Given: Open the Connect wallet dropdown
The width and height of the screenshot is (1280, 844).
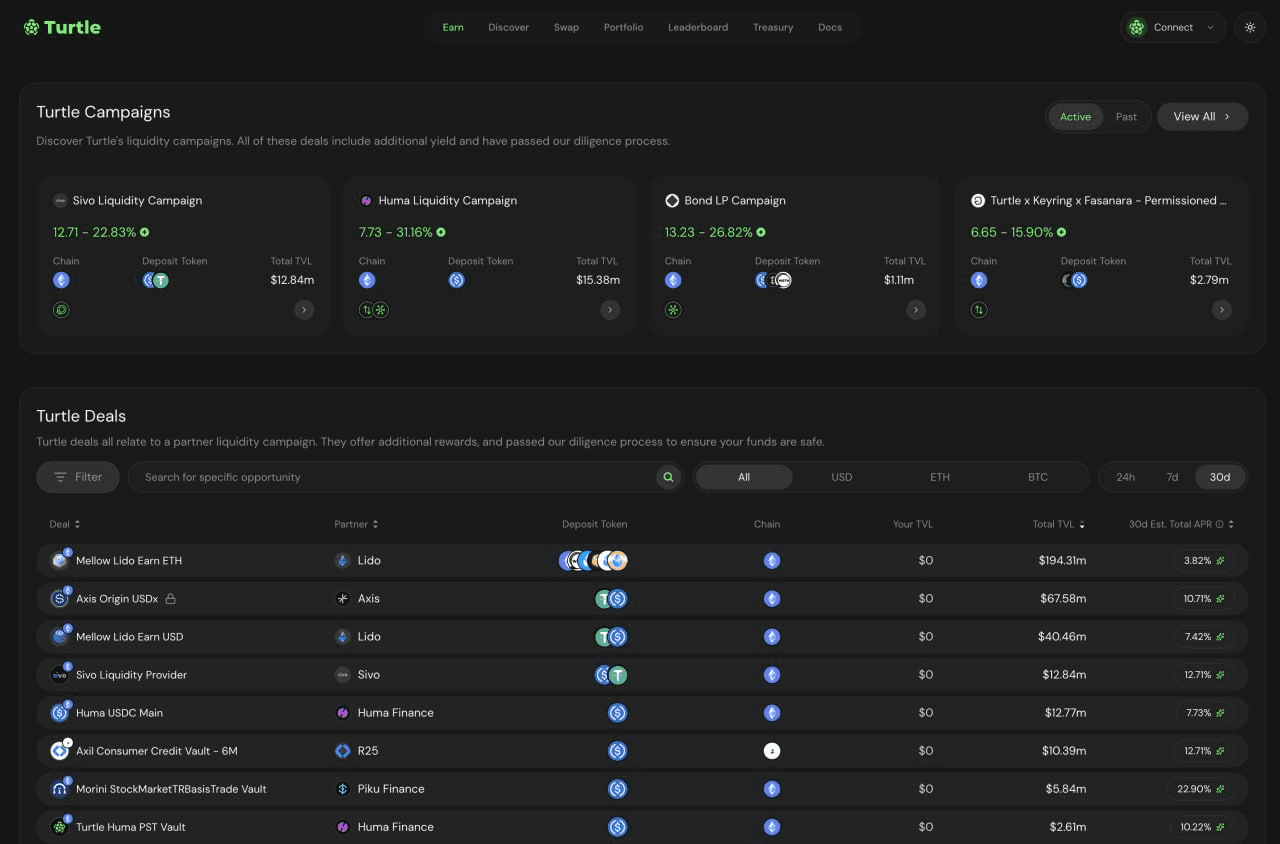Looking at the screenshot, I should pos(1173,28).
